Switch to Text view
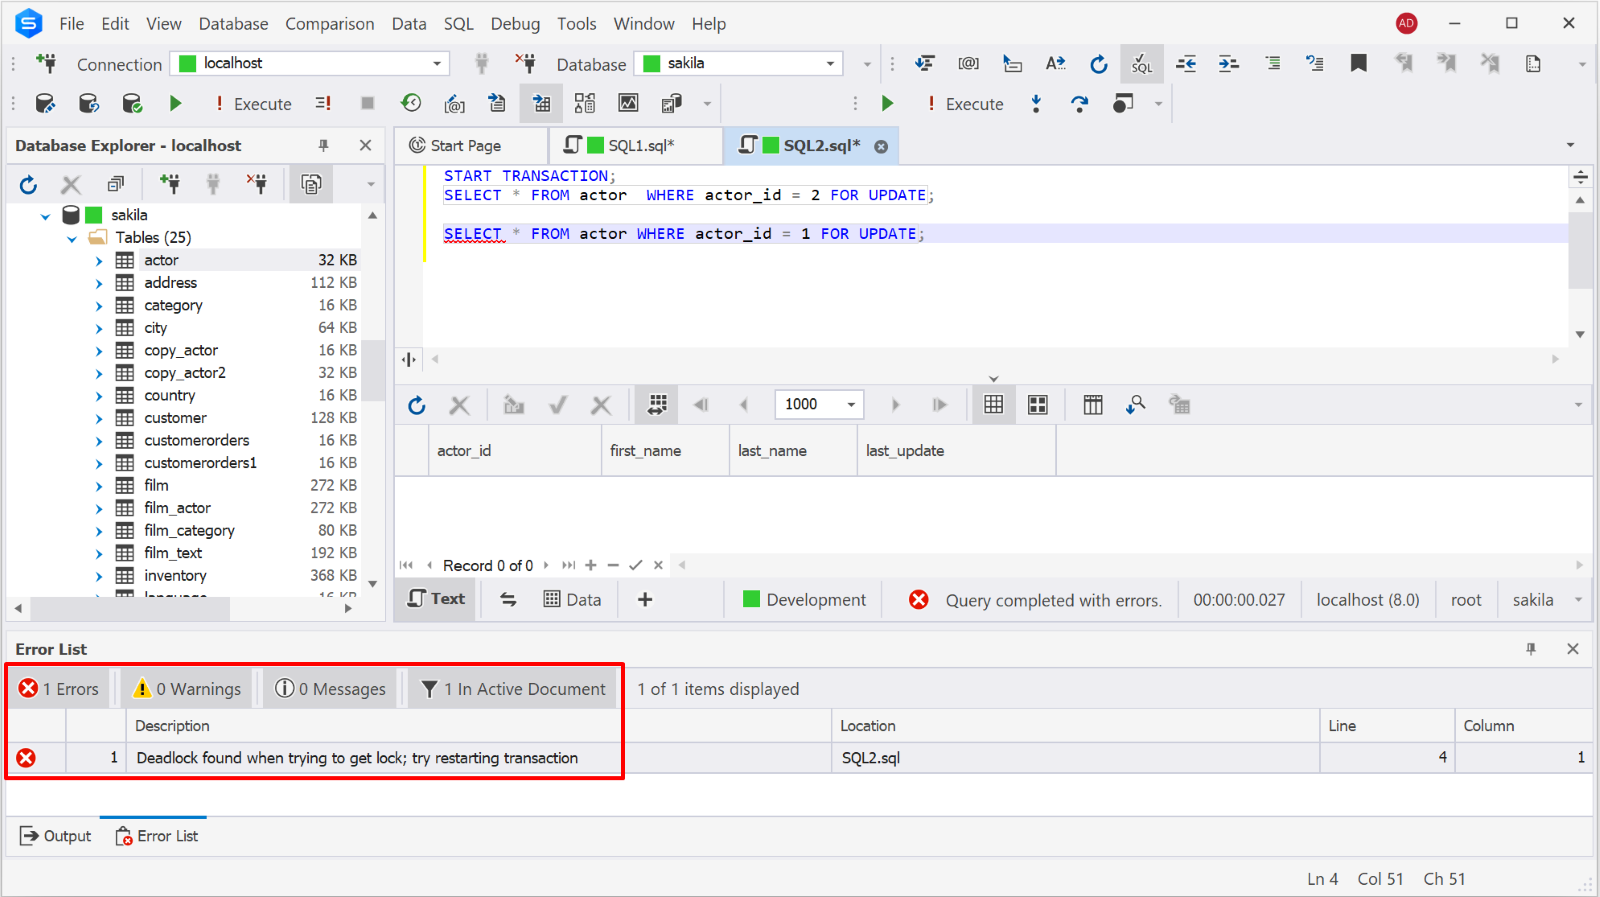This screenshot has height=897, width=1600. pos(436,599)
